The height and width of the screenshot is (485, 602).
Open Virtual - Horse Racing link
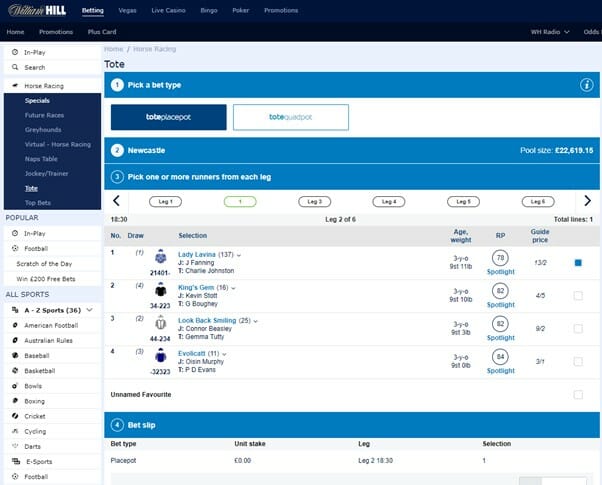tap(58, 144)
